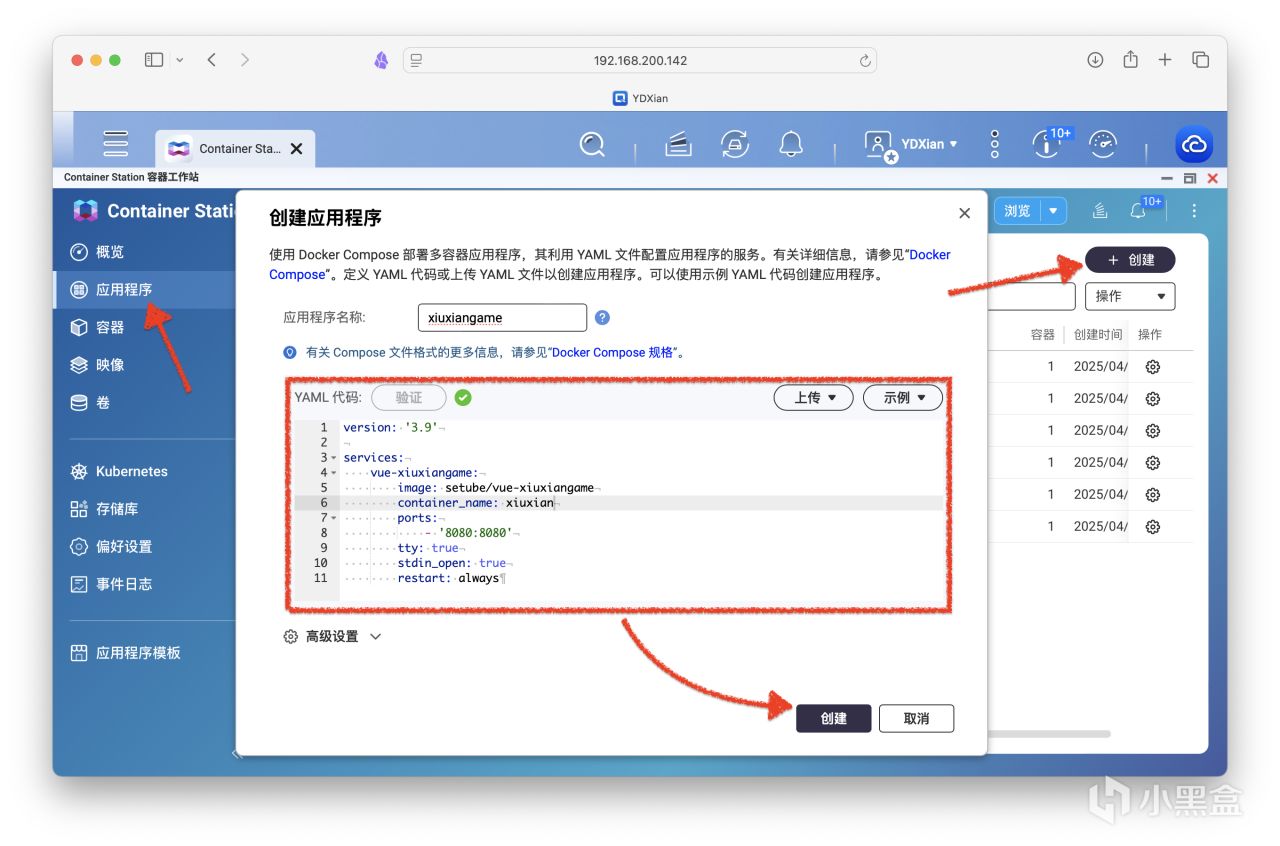Open the settings gear in the sixth table row
This screenshot has height=846, width=1280.
1152,526
